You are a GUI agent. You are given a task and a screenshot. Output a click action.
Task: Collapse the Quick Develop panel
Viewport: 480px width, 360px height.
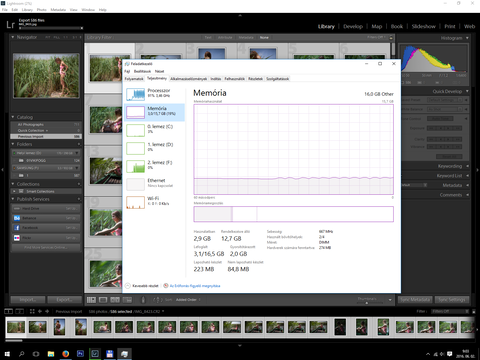[x=467, y=91]
